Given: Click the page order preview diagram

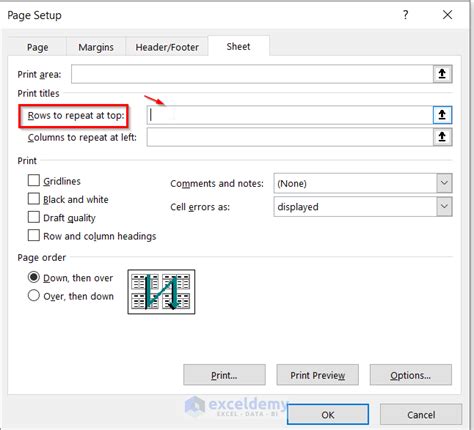Looking at the screenshot, I should pos(161,292).
